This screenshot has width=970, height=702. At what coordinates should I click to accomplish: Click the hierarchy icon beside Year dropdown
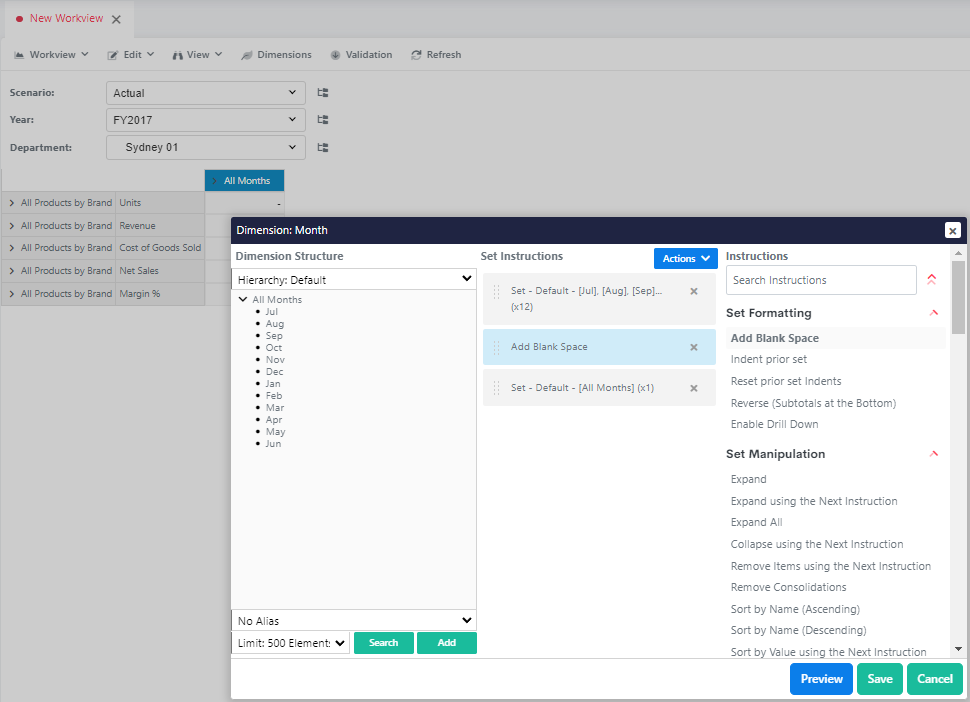coord(323,120)
